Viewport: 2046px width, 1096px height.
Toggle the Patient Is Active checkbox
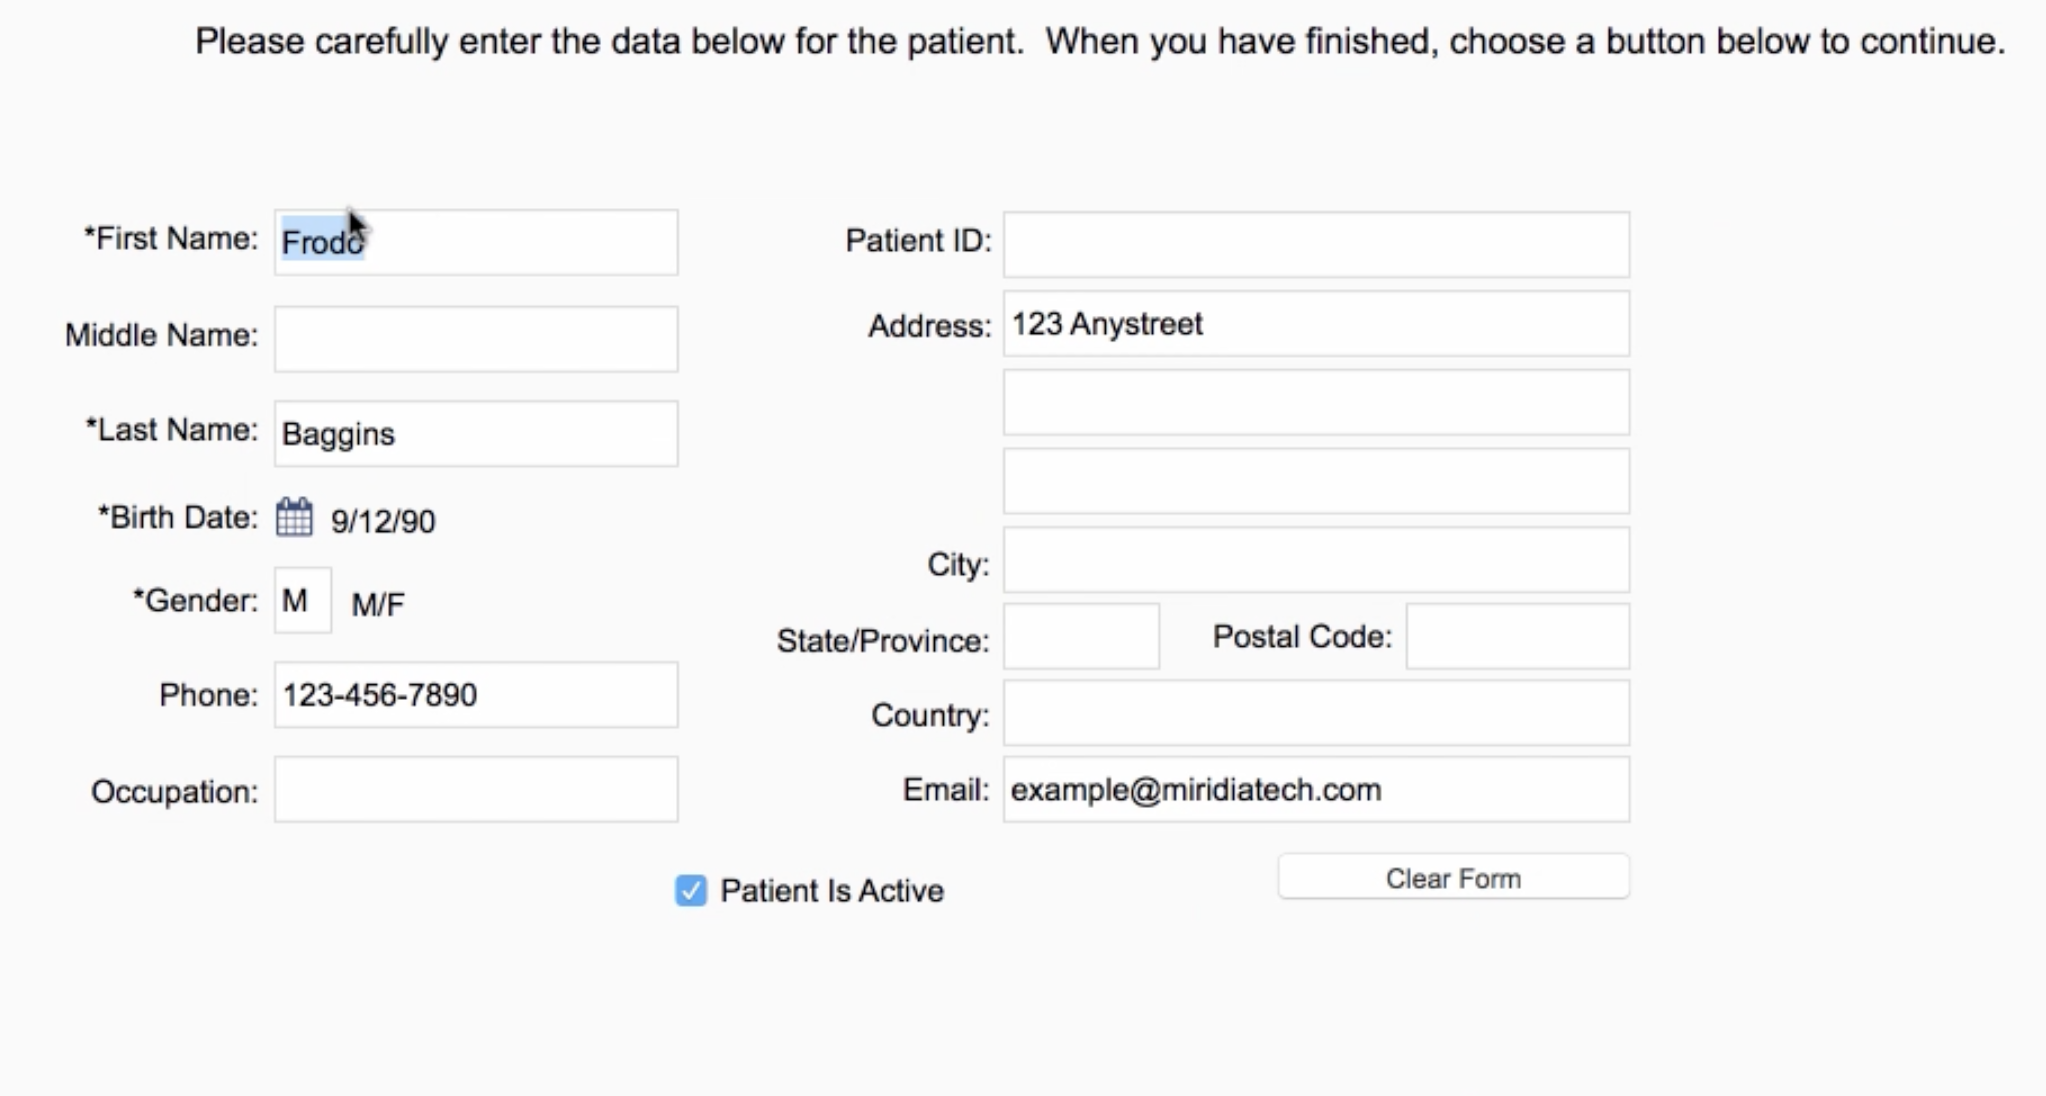pyautogui.click(x=690, y=890)
